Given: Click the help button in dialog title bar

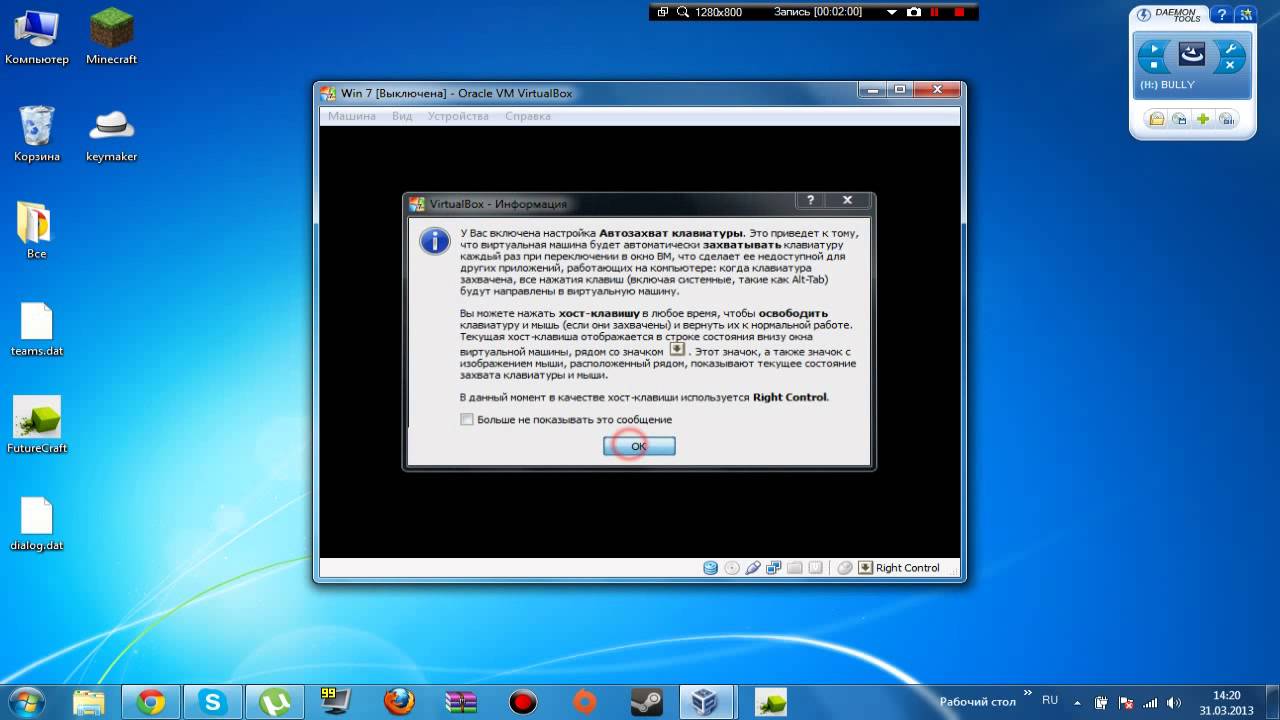Looking at the screenshot, I should pos(810,200).
